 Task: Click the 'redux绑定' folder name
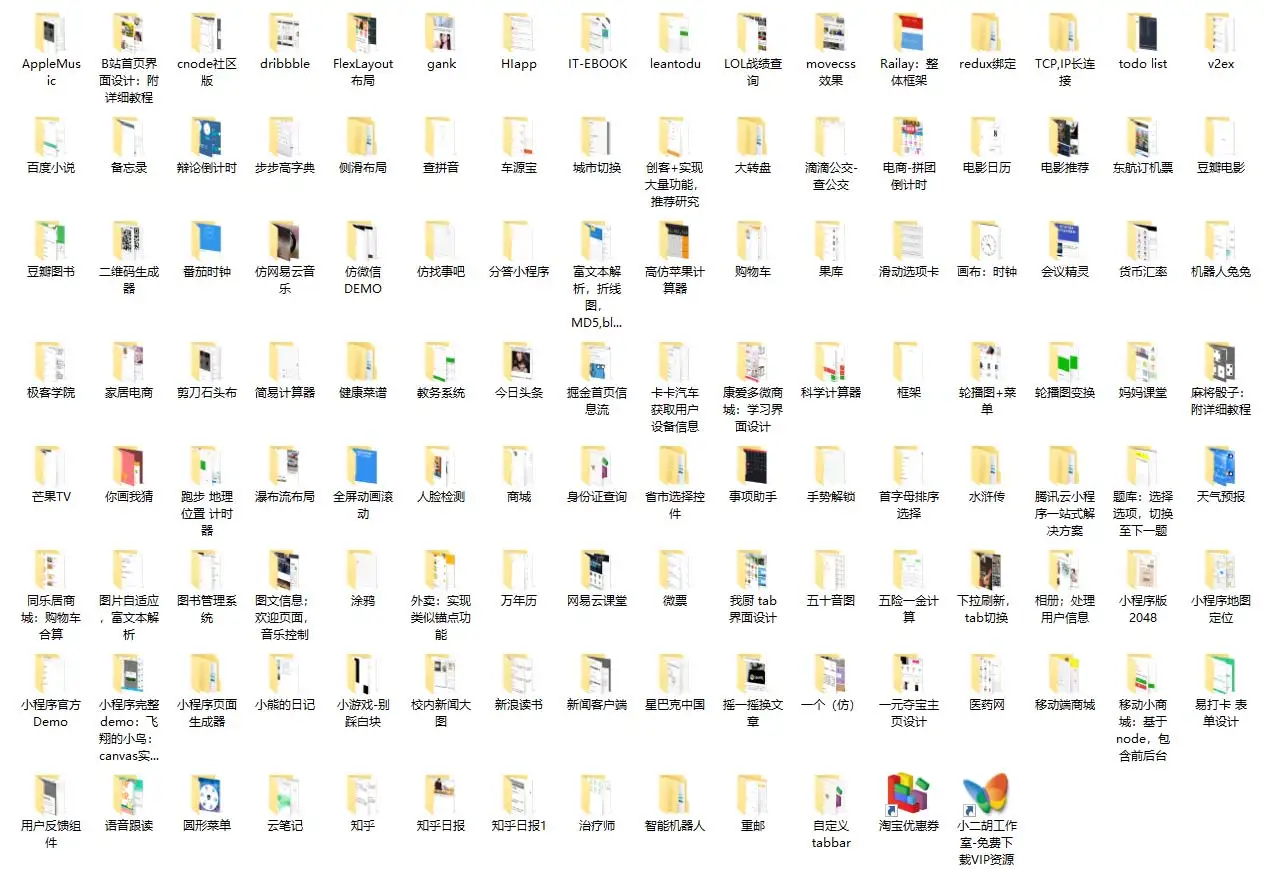987,64
